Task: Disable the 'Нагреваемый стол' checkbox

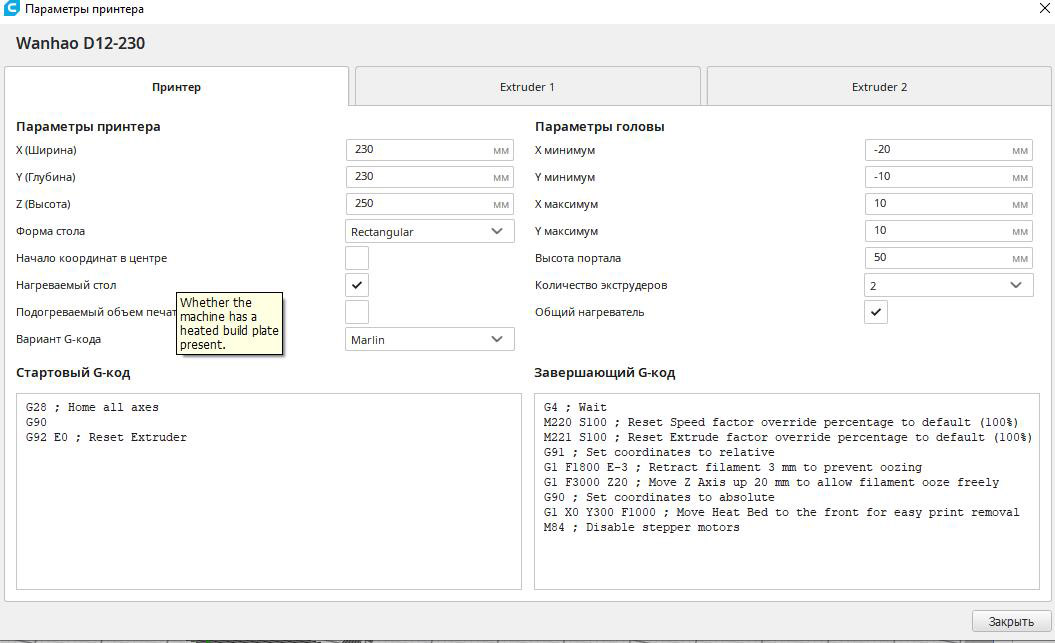Action: (357, 285)
